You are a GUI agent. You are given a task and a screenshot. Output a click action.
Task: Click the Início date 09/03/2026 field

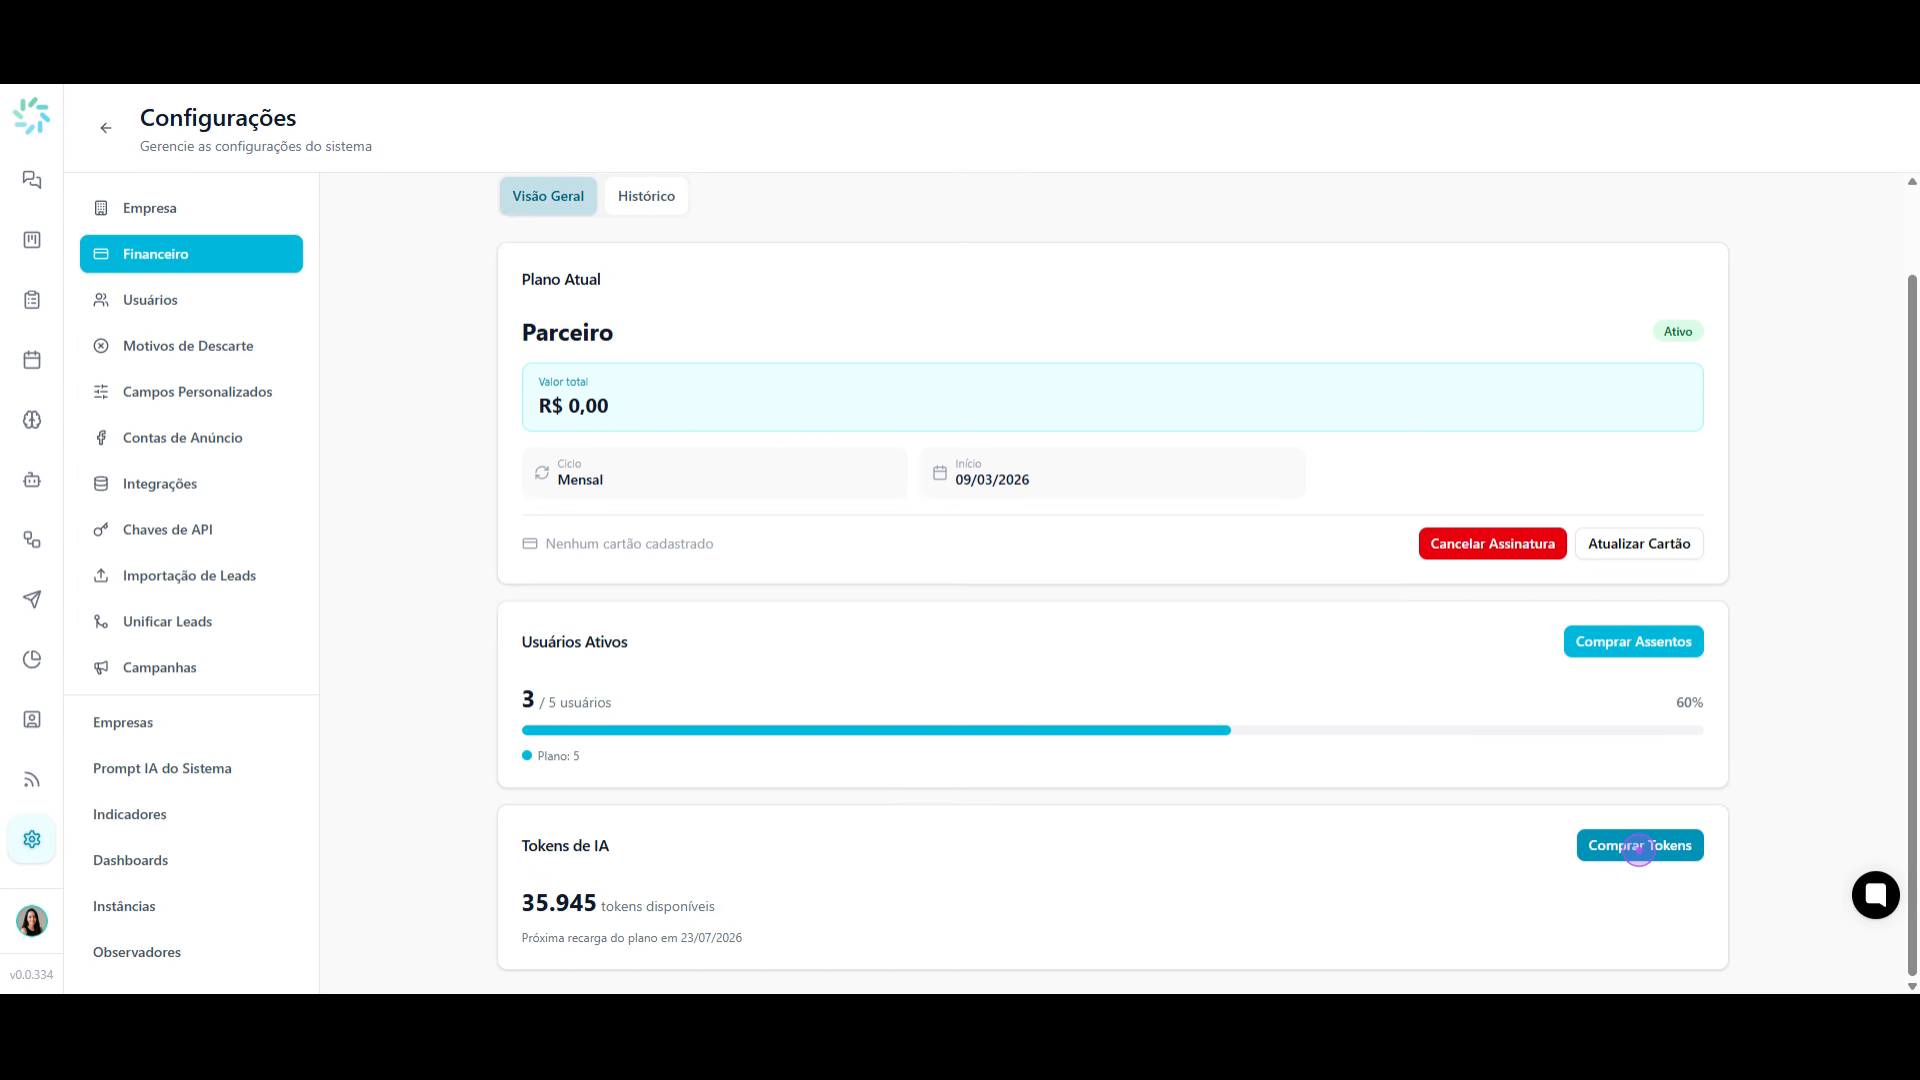pyautogui.click(x=1112, y=473)
